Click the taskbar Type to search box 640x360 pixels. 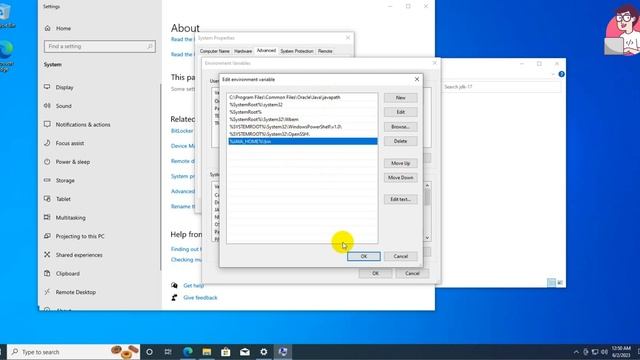click(73, 352)
